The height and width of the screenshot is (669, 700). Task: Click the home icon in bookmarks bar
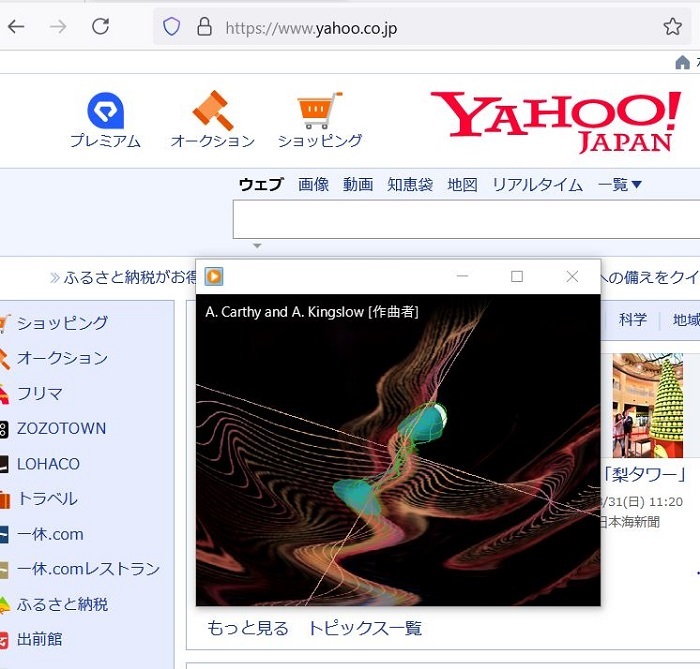point(682,62)
